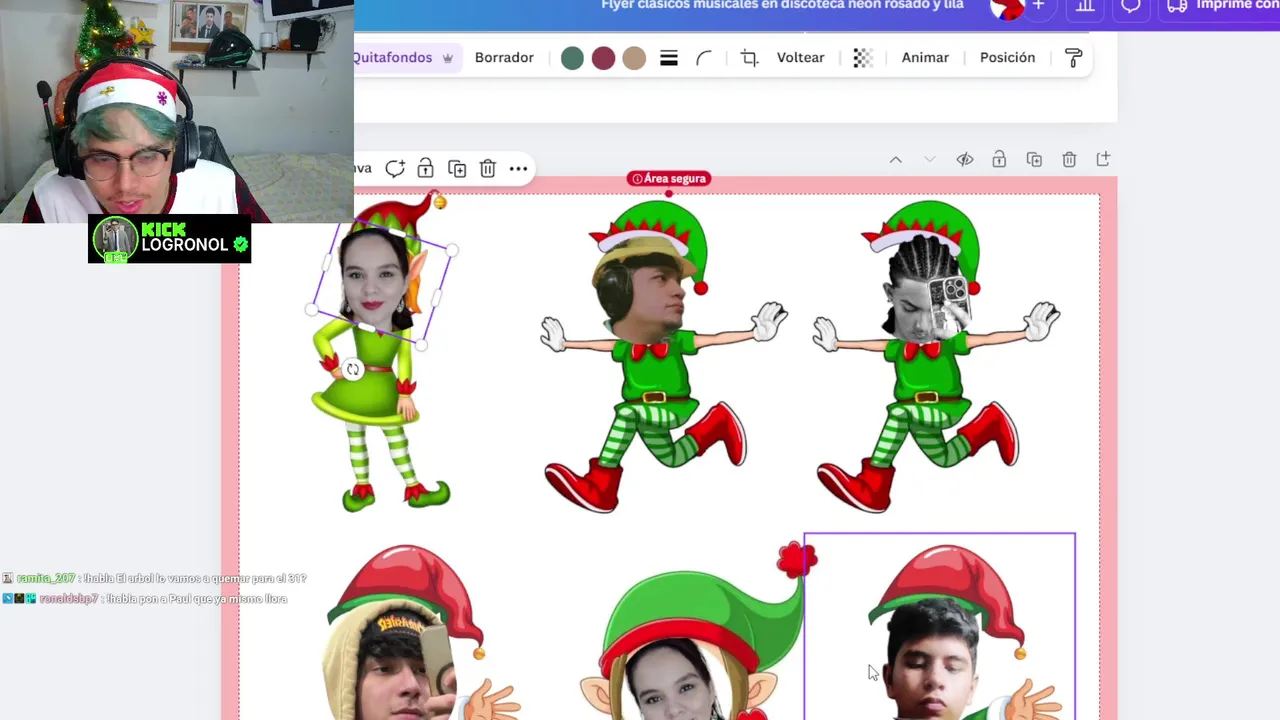Screen dimensions: 1280x720
Task: Lock the page with the padlock icon
Action: coord(999,159)
